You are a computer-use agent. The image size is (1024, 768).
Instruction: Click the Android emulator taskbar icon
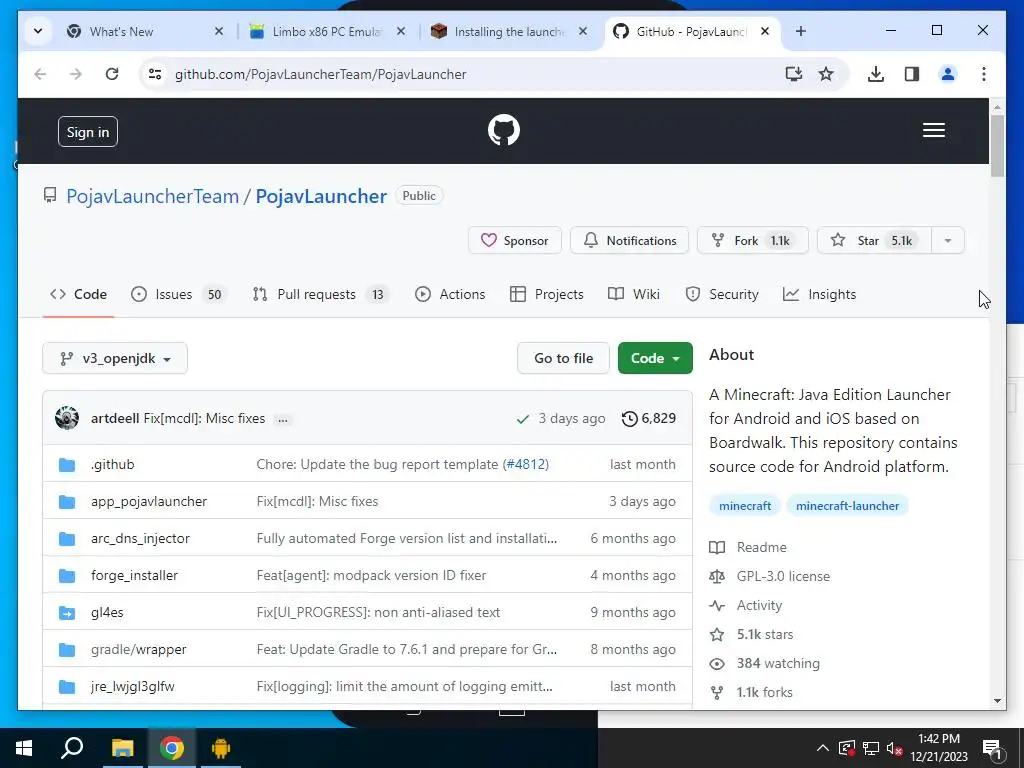[221, 748]
